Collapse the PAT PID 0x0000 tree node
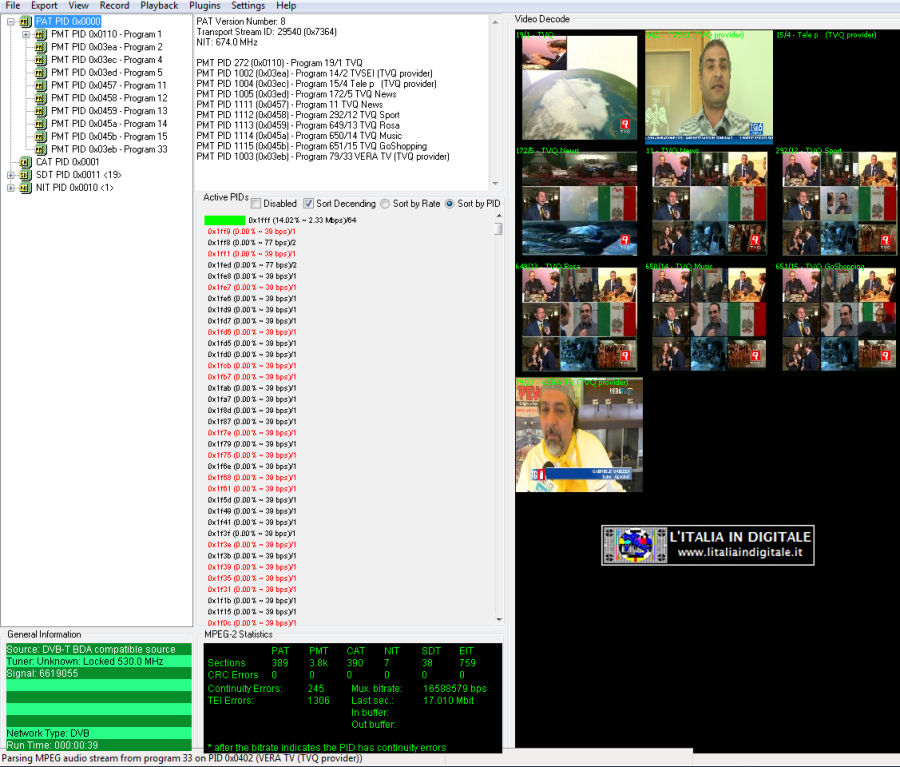 tap(10, 22)
